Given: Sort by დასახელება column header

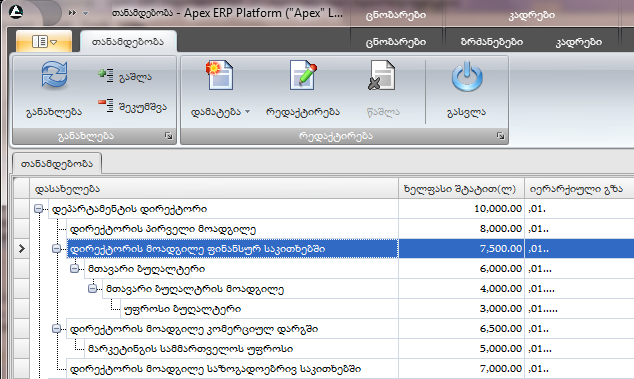Looking at the screenshot, I should coord(214,188).
